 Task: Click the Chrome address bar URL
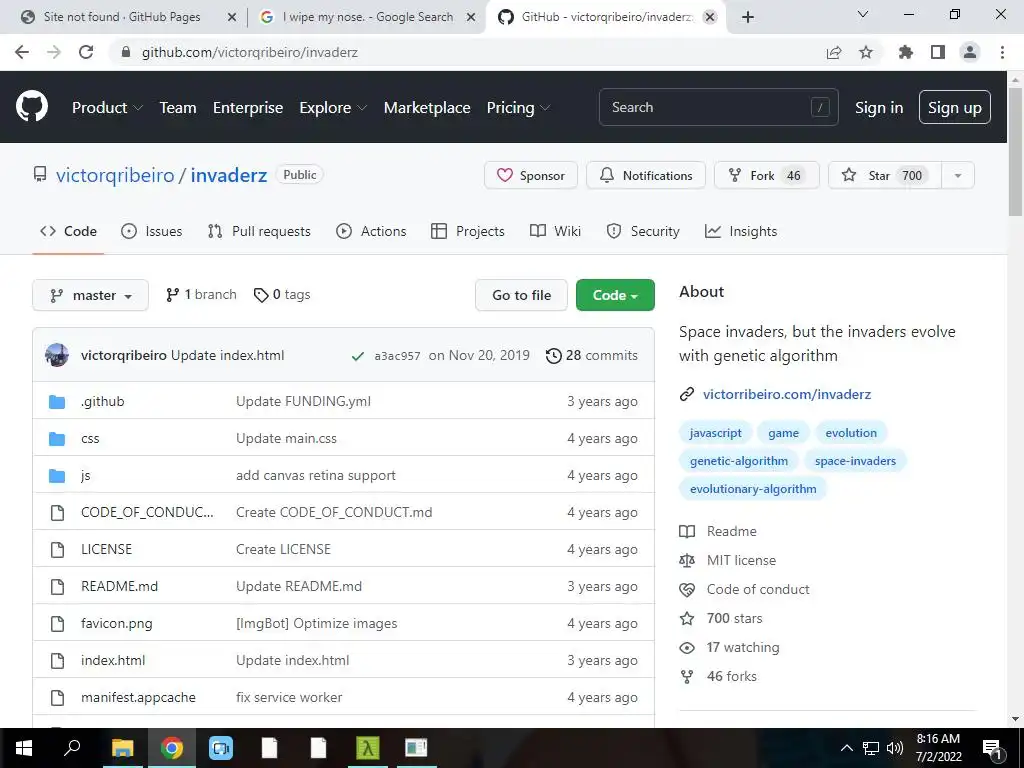pyautogui.click(x=249, y=52)
